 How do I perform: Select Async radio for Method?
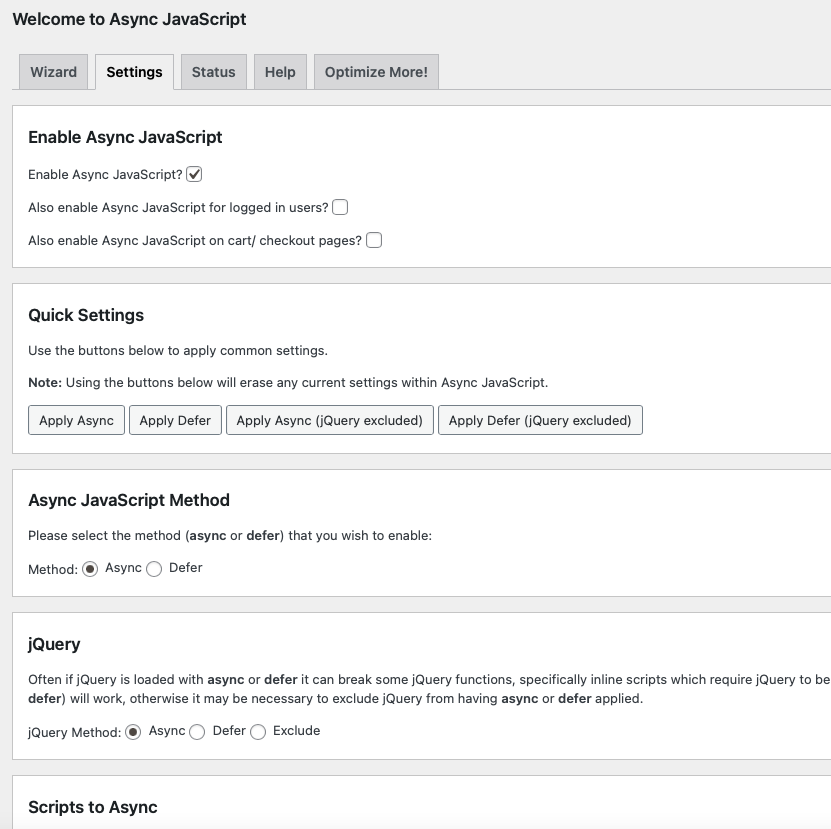coord(90,569)
